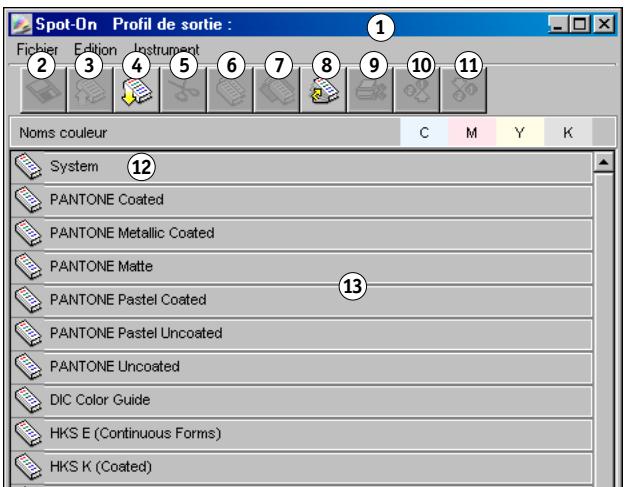Click the cyan C column header
The width and height of the screenshot is (626, 487).
[424, 132]
